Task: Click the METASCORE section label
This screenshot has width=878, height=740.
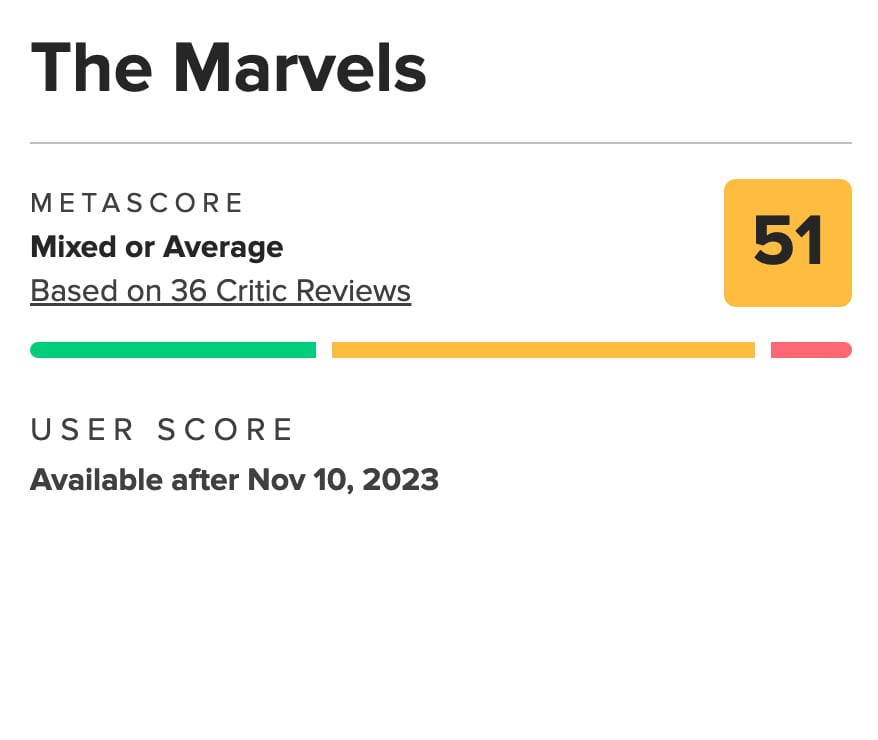Action: pos(137,203)
